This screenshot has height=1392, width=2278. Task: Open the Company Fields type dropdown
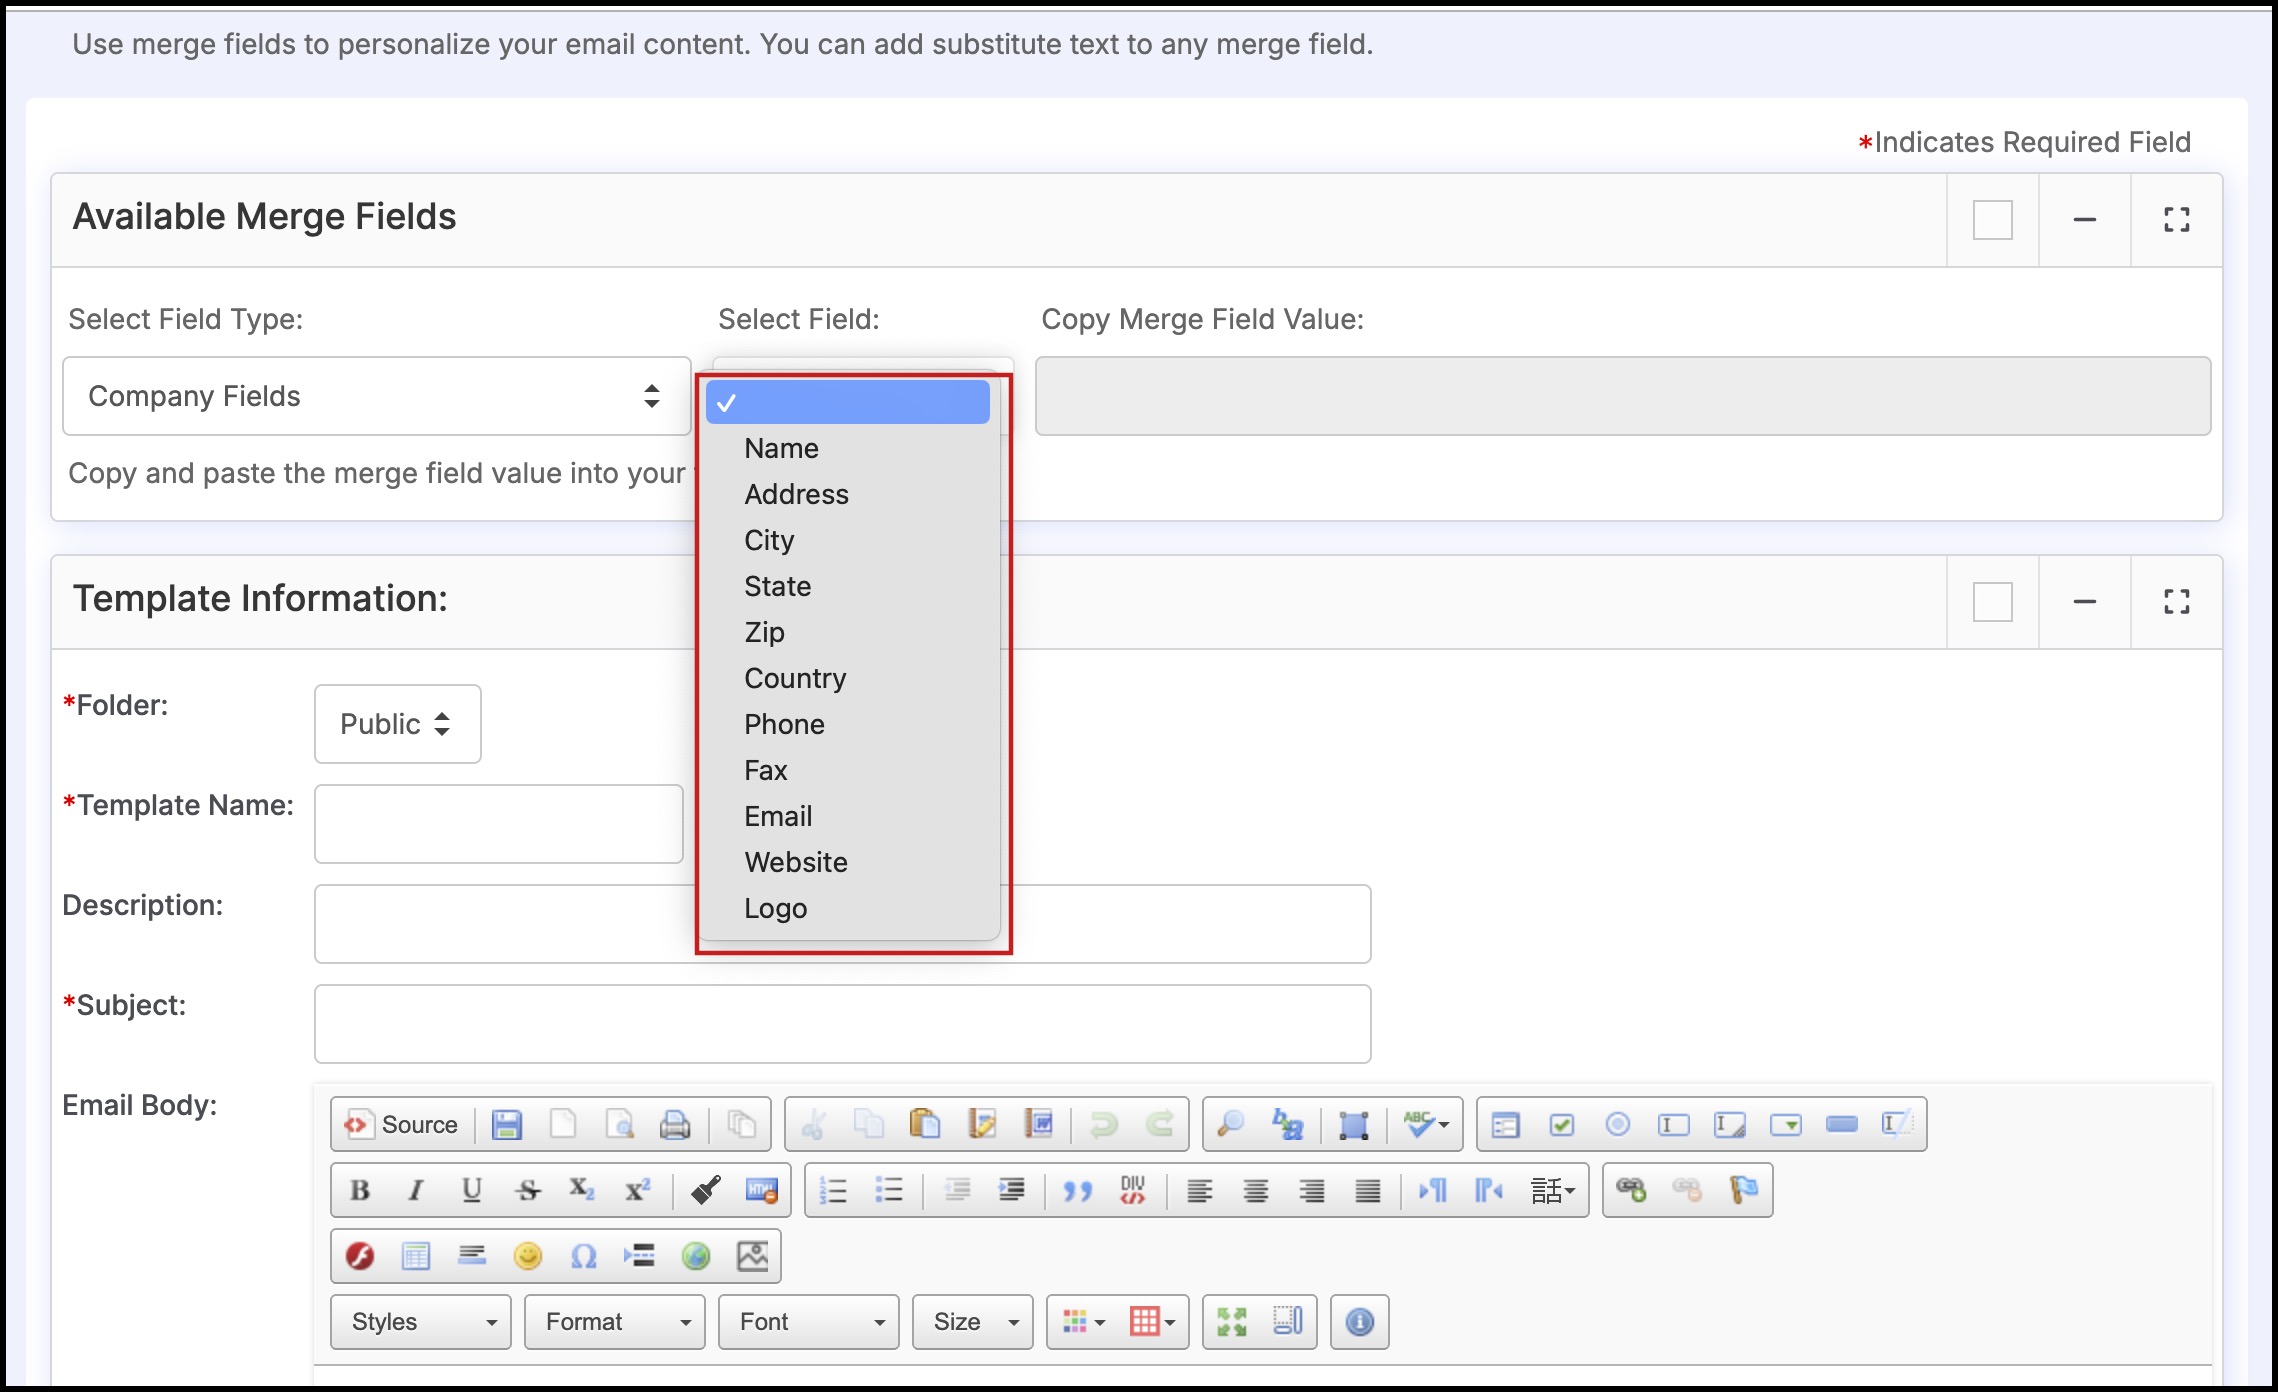point(376,396)
